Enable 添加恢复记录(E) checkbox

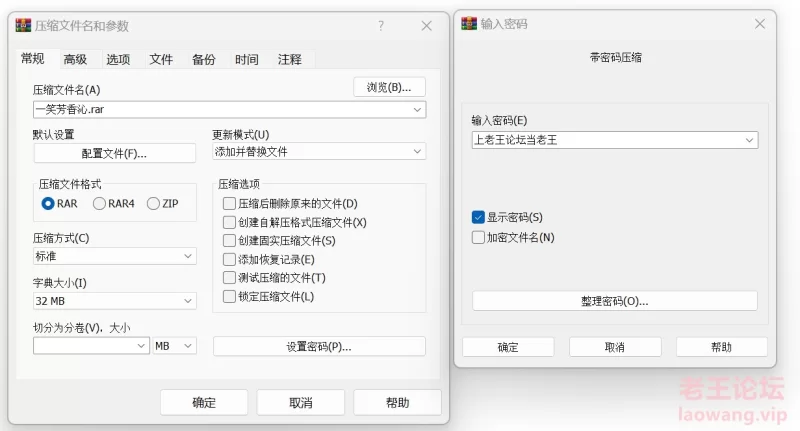coord(229,259)
